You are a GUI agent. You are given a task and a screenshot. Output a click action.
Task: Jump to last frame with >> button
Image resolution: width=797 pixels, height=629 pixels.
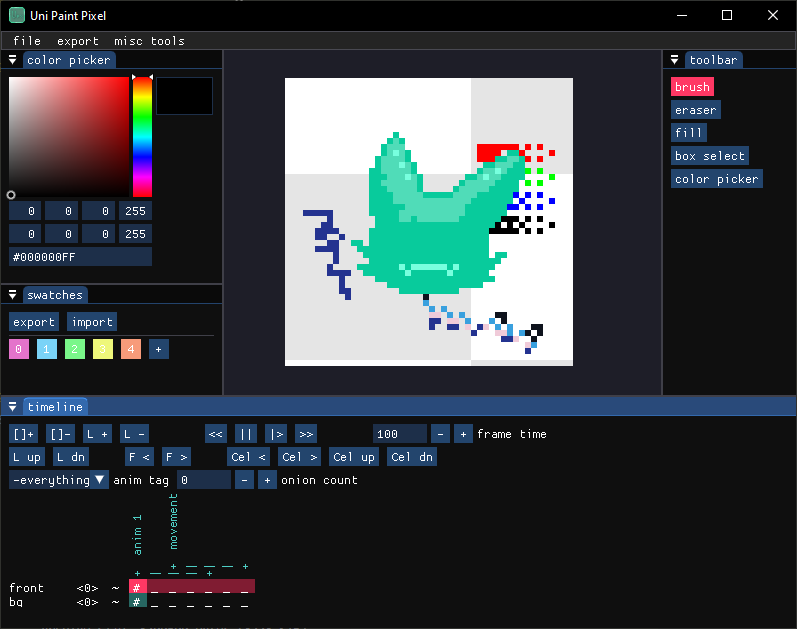306,434
